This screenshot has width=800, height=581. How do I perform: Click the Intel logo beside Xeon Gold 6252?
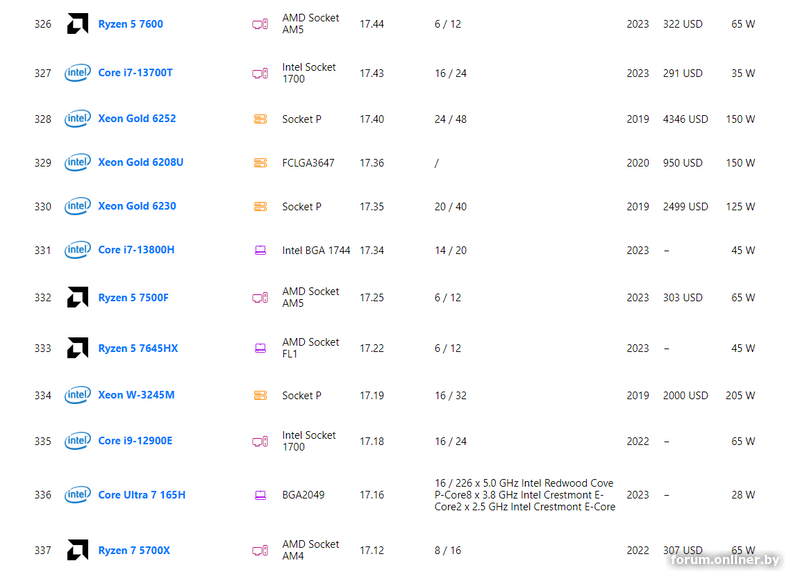[x=78, y=119]
